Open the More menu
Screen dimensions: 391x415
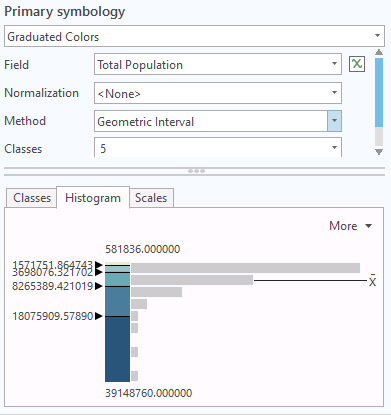pos(350,226)
